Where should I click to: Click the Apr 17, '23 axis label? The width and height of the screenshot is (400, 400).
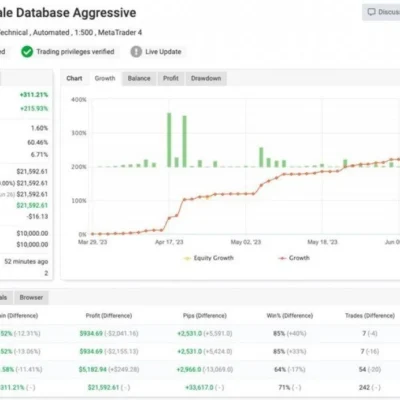[x=169, y=242]
